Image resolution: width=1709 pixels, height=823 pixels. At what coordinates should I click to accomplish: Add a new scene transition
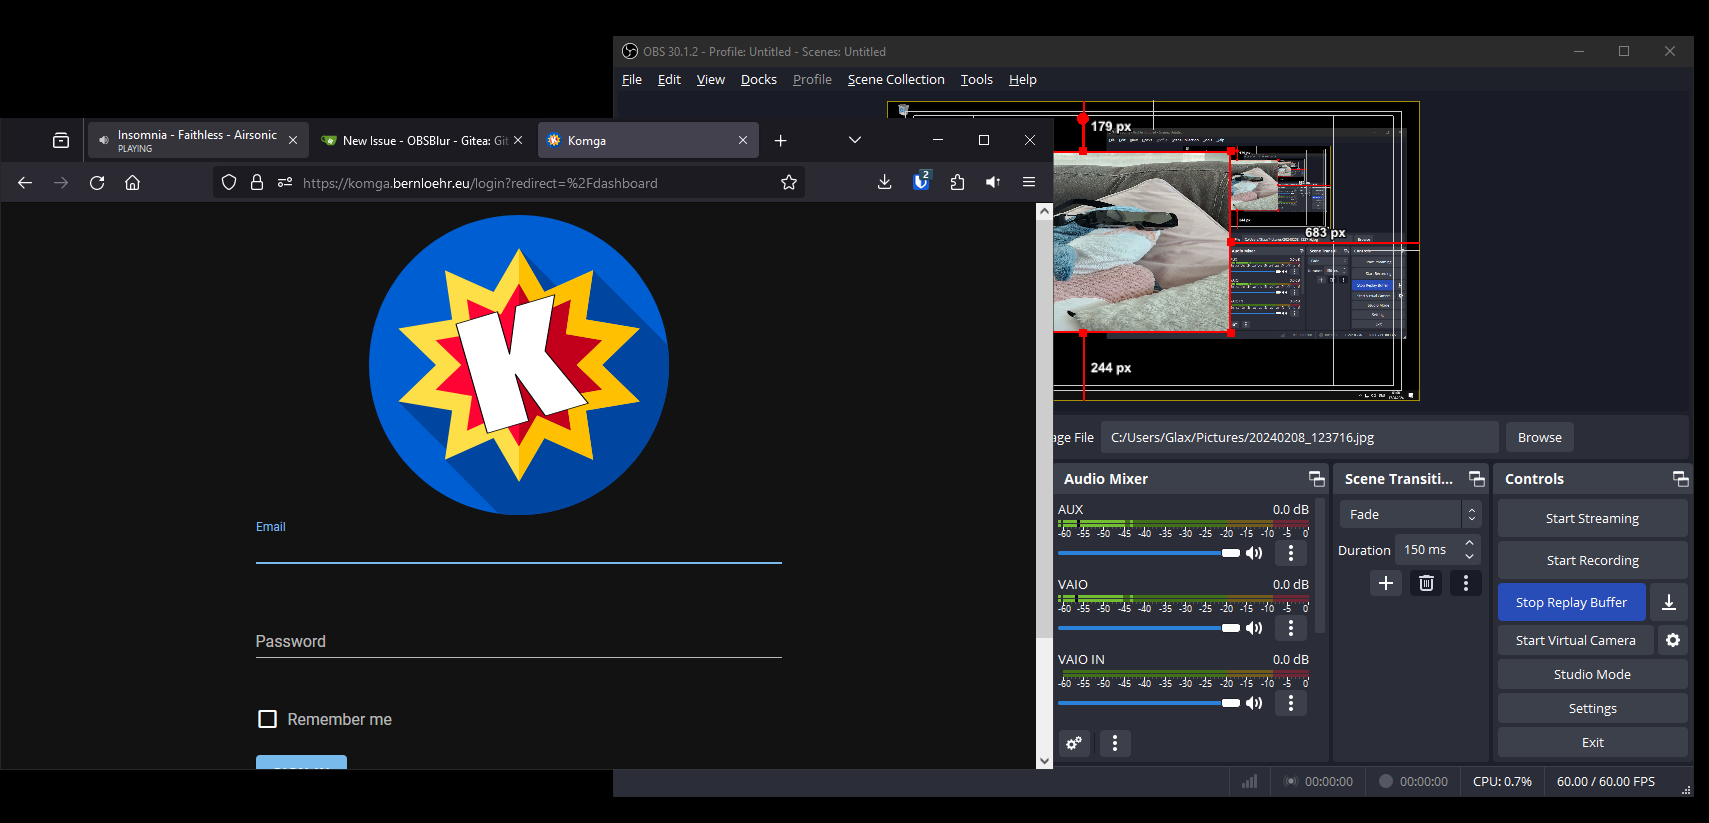[x=1386, y=583]
